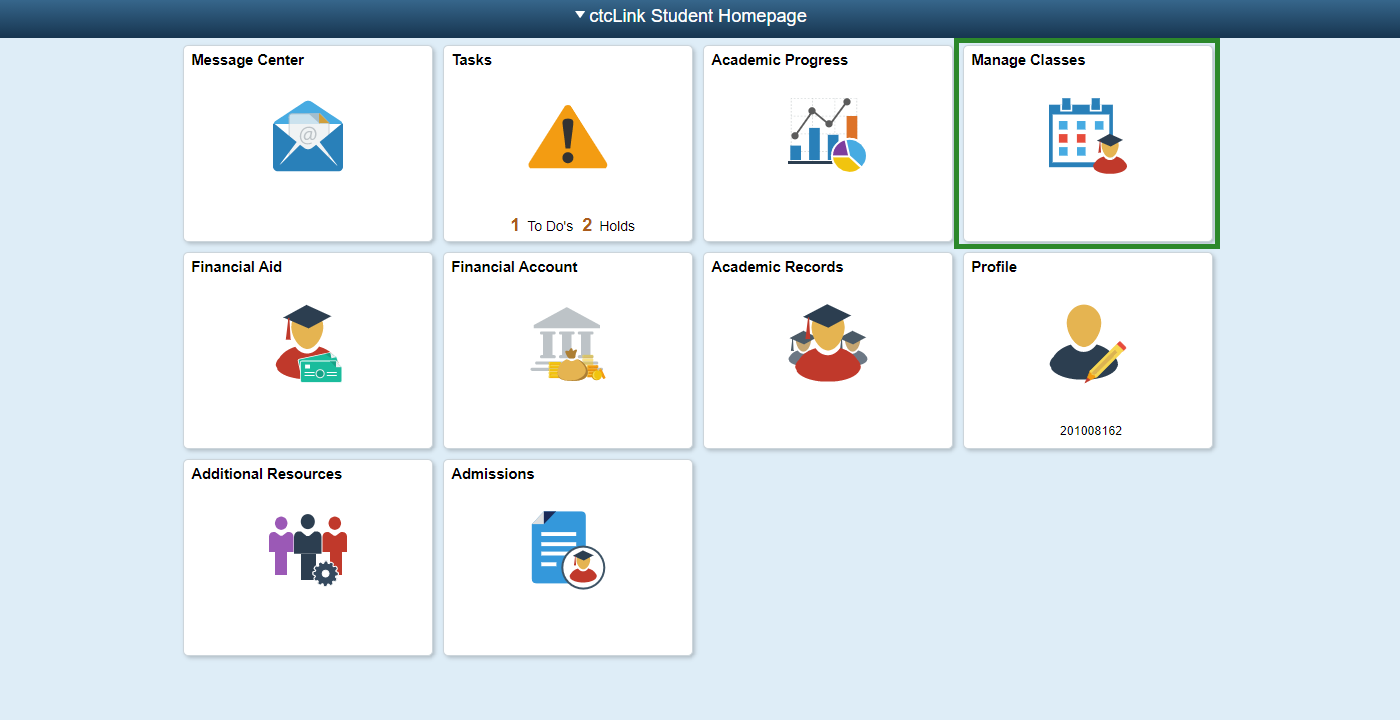The image size is (1400, 720).
Task: Click the Profile person-with-pencil icon
Action: pyautogui.click(x=1088, y=343)
